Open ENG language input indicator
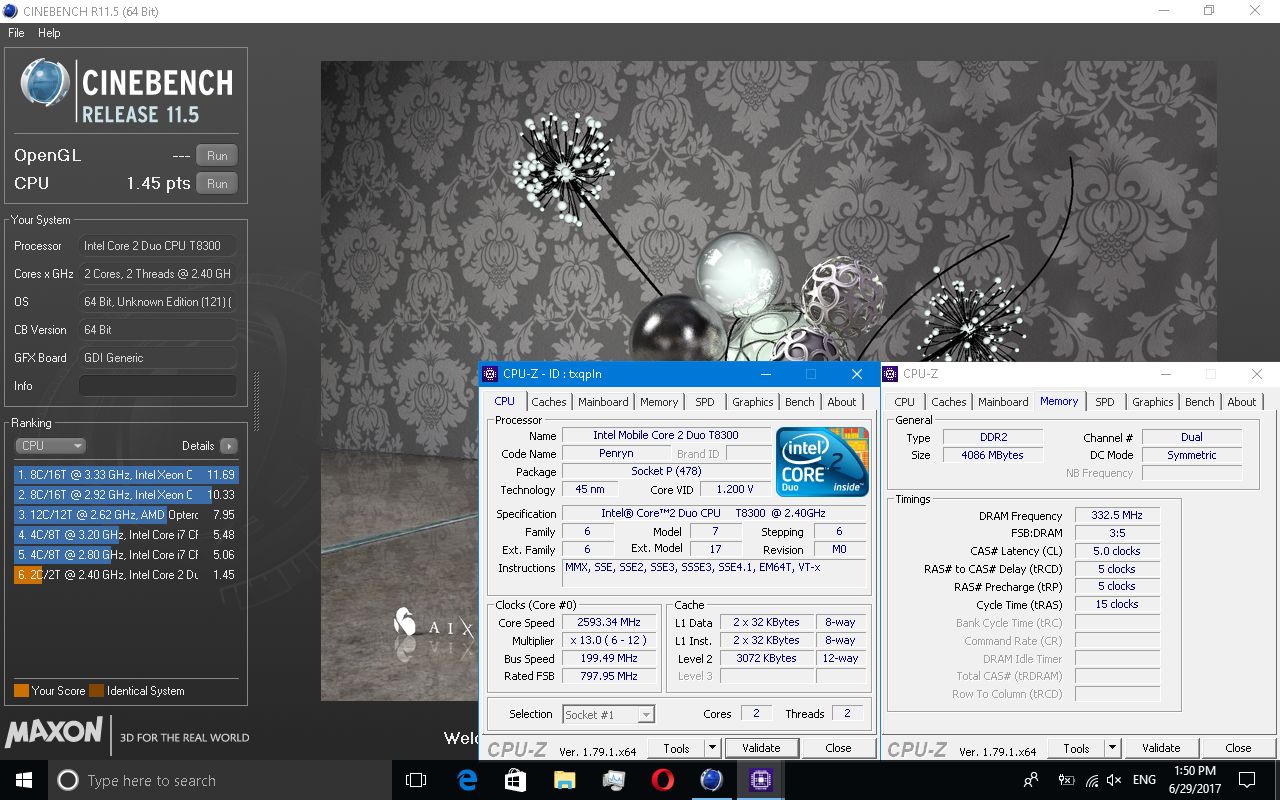Viewport: 1280px width, 800px height. [1145, 780]
